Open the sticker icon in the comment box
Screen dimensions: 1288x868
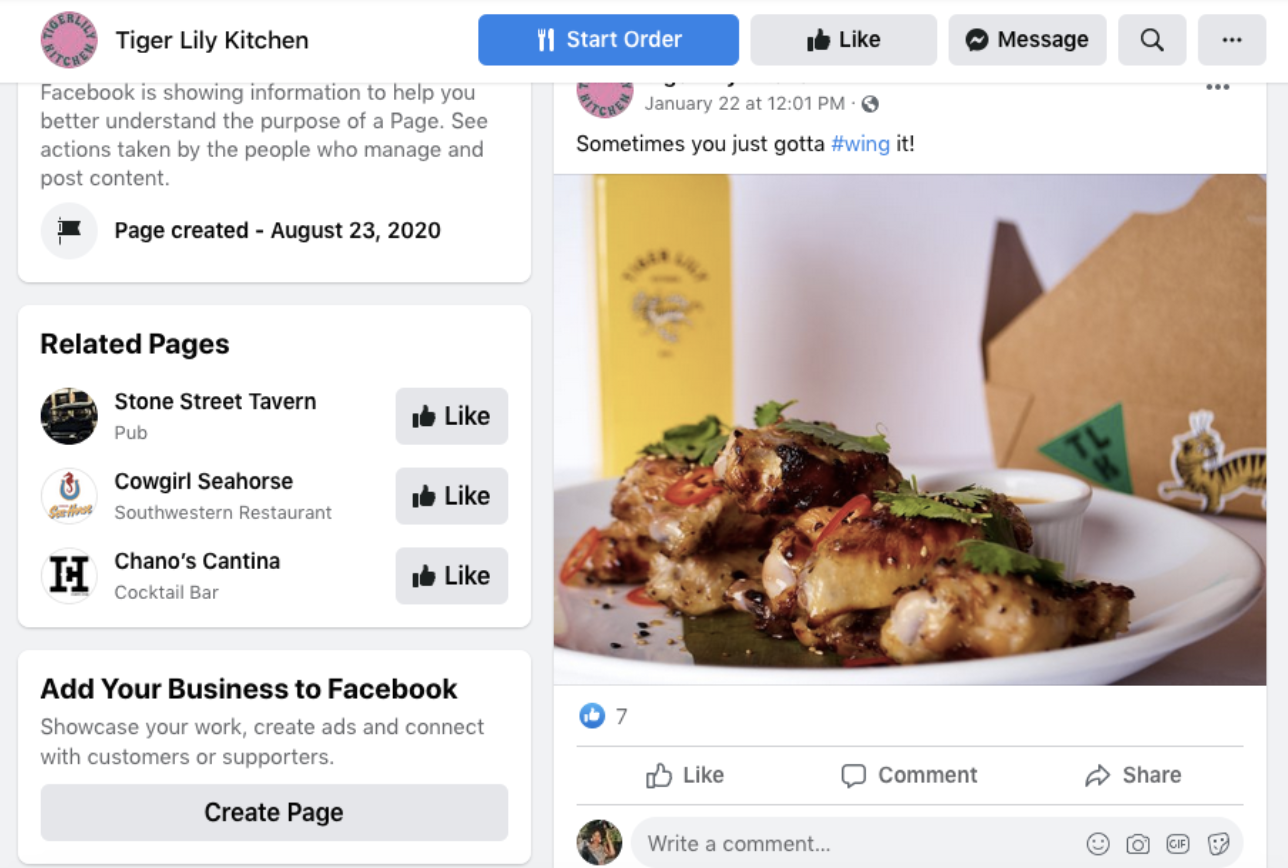[x=1218, y=843]
